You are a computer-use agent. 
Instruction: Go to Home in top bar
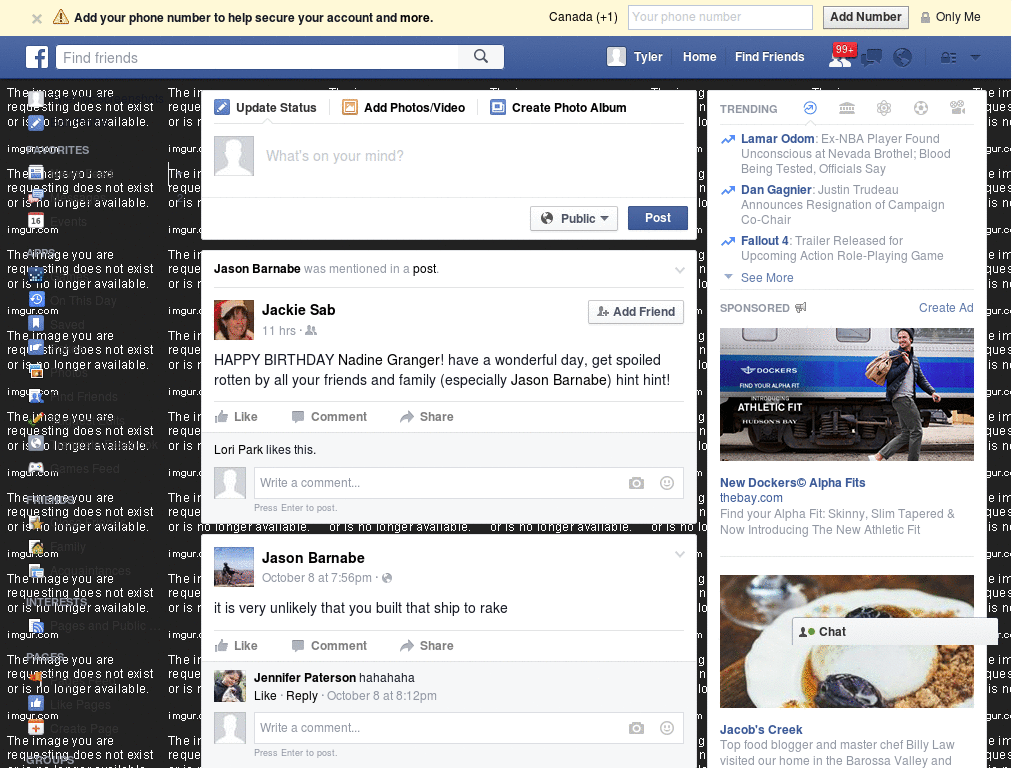699,57
